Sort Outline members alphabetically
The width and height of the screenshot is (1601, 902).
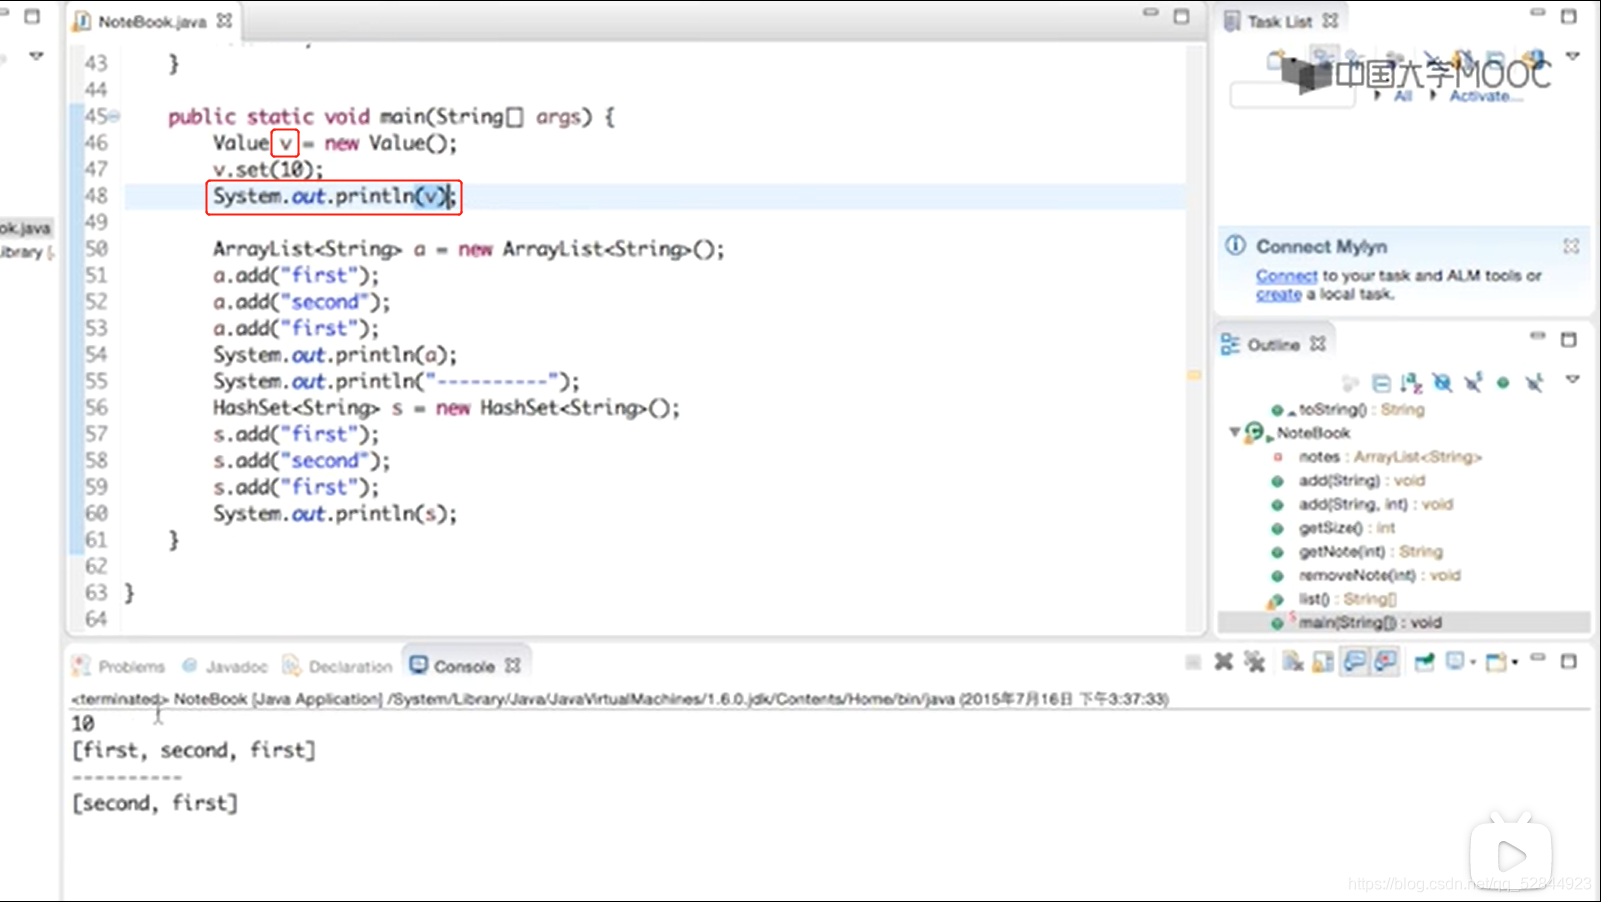tap(1411, 383)
